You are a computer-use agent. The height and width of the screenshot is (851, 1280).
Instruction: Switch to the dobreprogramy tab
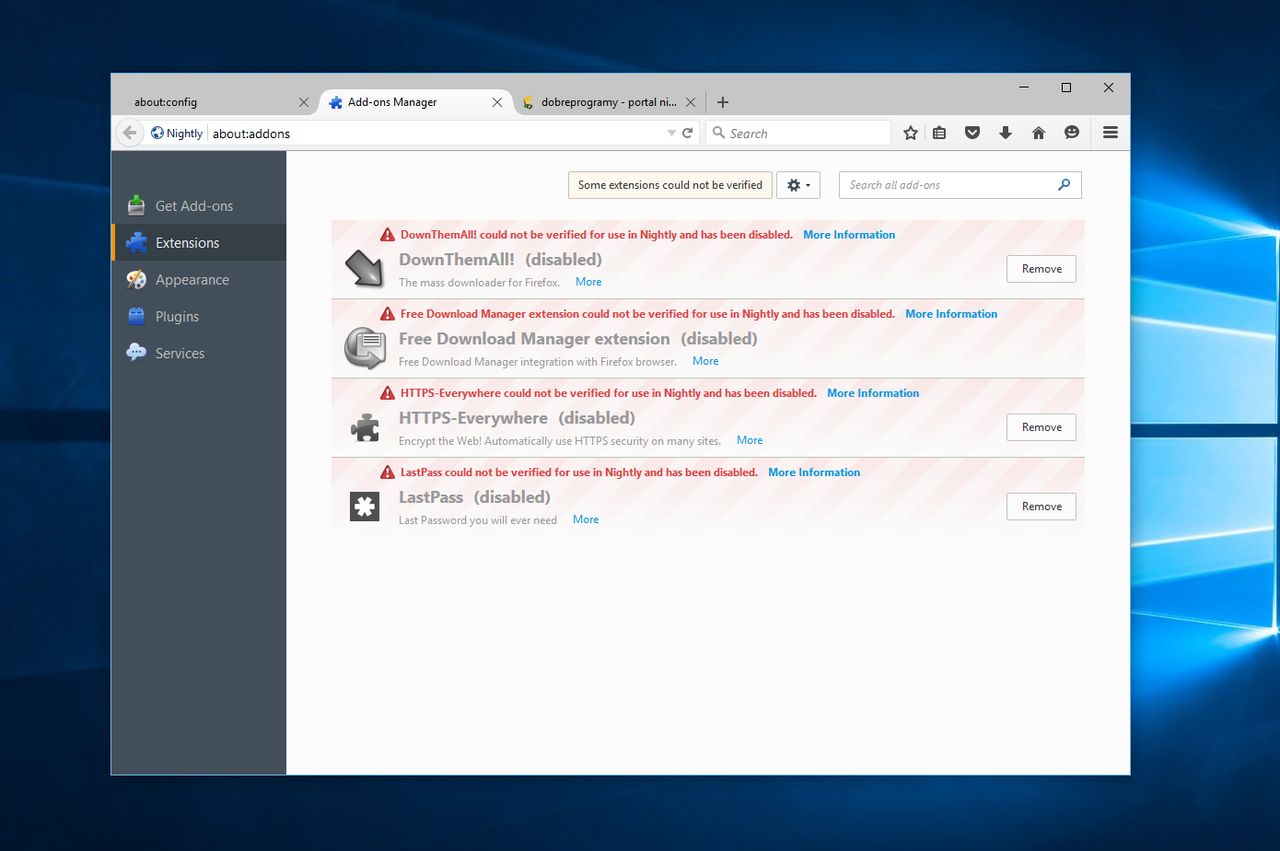609,102
